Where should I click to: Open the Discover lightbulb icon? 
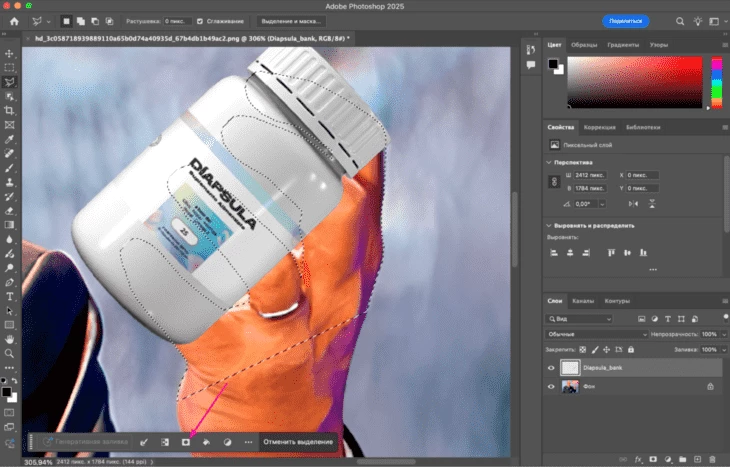click(697, 21)
